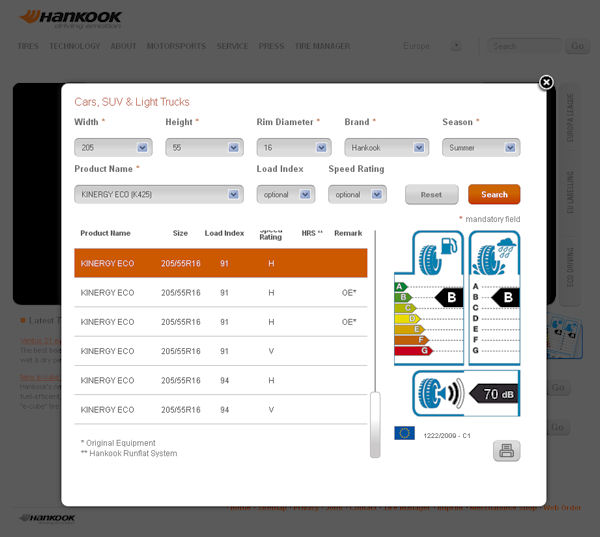The width and height of the screenshot is (600, 537).
Task: Click the Go button next to search
Action: [577, 46]
